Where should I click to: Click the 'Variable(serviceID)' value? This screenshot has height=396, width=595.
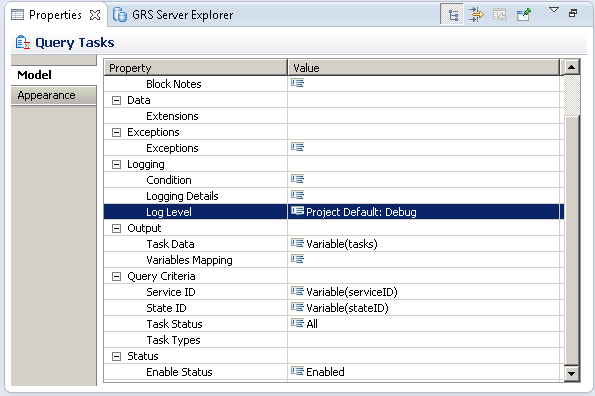(352, 292)
